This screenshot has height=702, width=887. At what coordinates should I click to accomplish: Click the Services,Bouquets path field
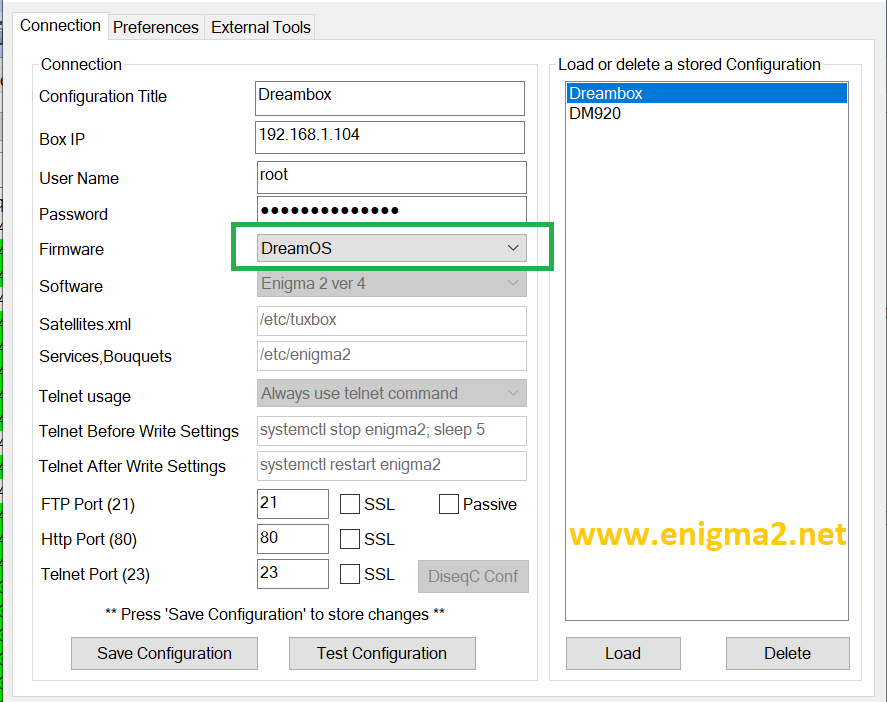coord(391,356)
